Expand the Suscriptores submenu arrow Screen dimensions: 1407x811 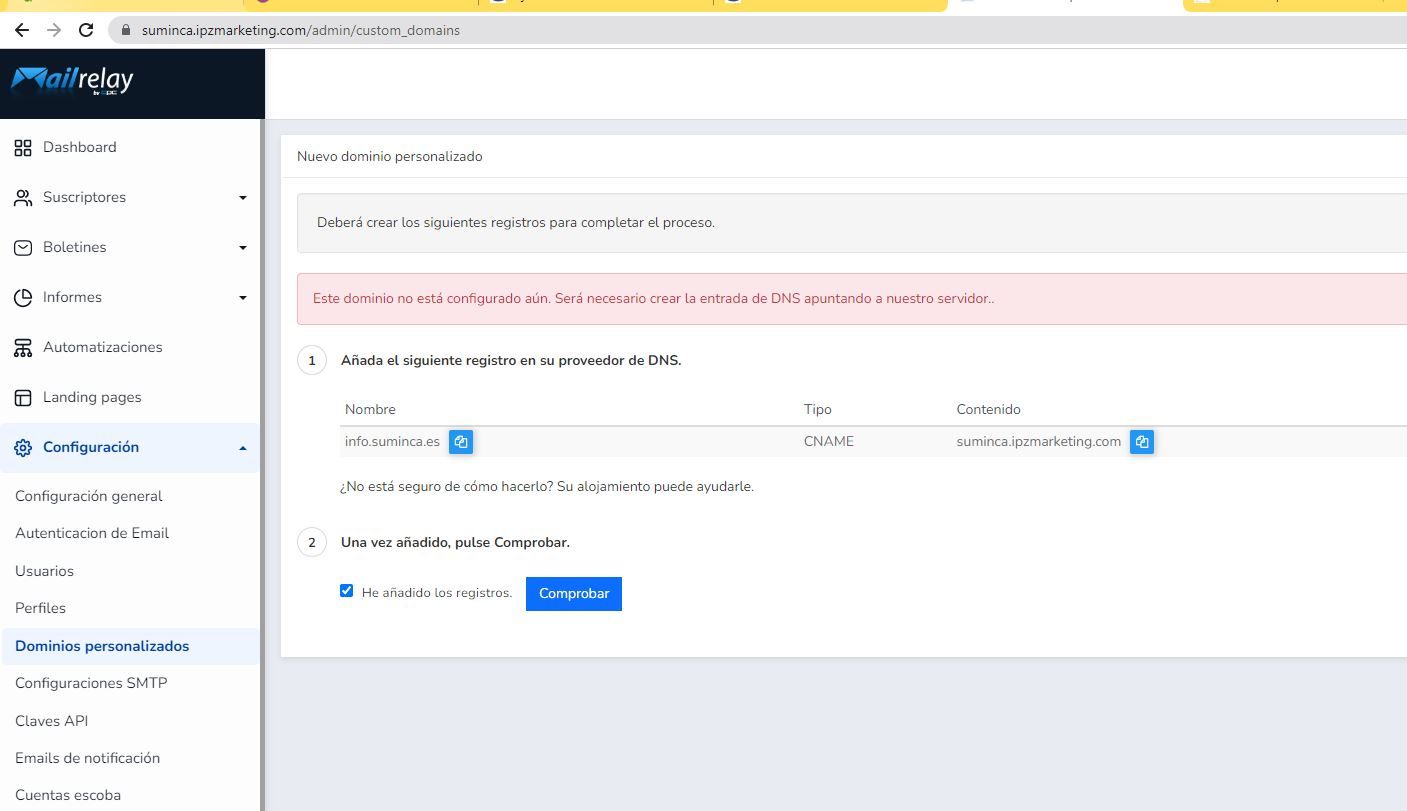coord(242,198)
